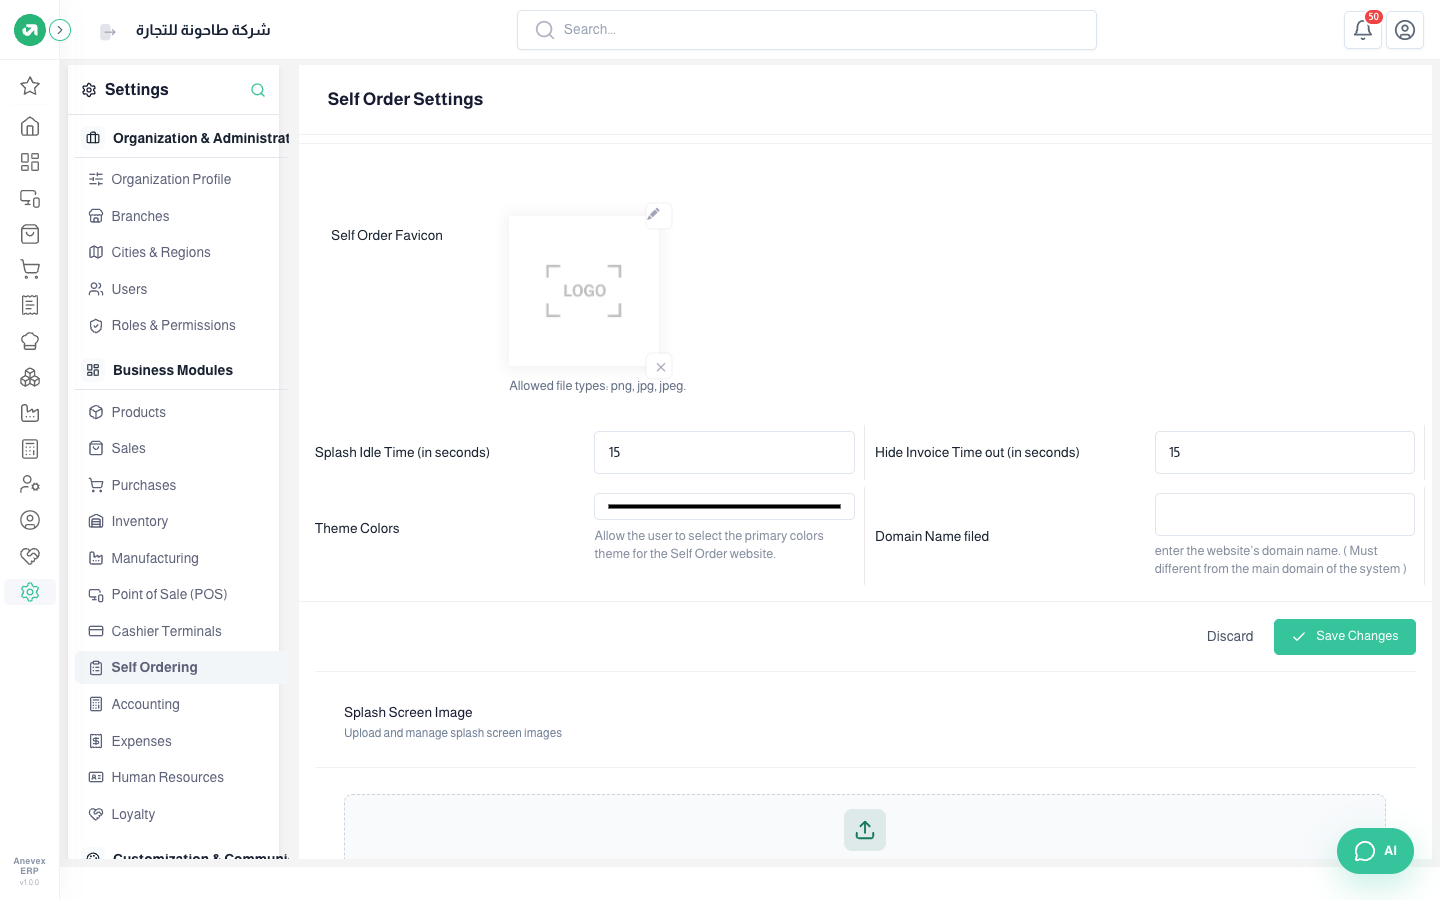Viewport: 1440px width, 900px height.
Task: Click the Hide Invoice Time out field
Action: [x=1284, y=452]
